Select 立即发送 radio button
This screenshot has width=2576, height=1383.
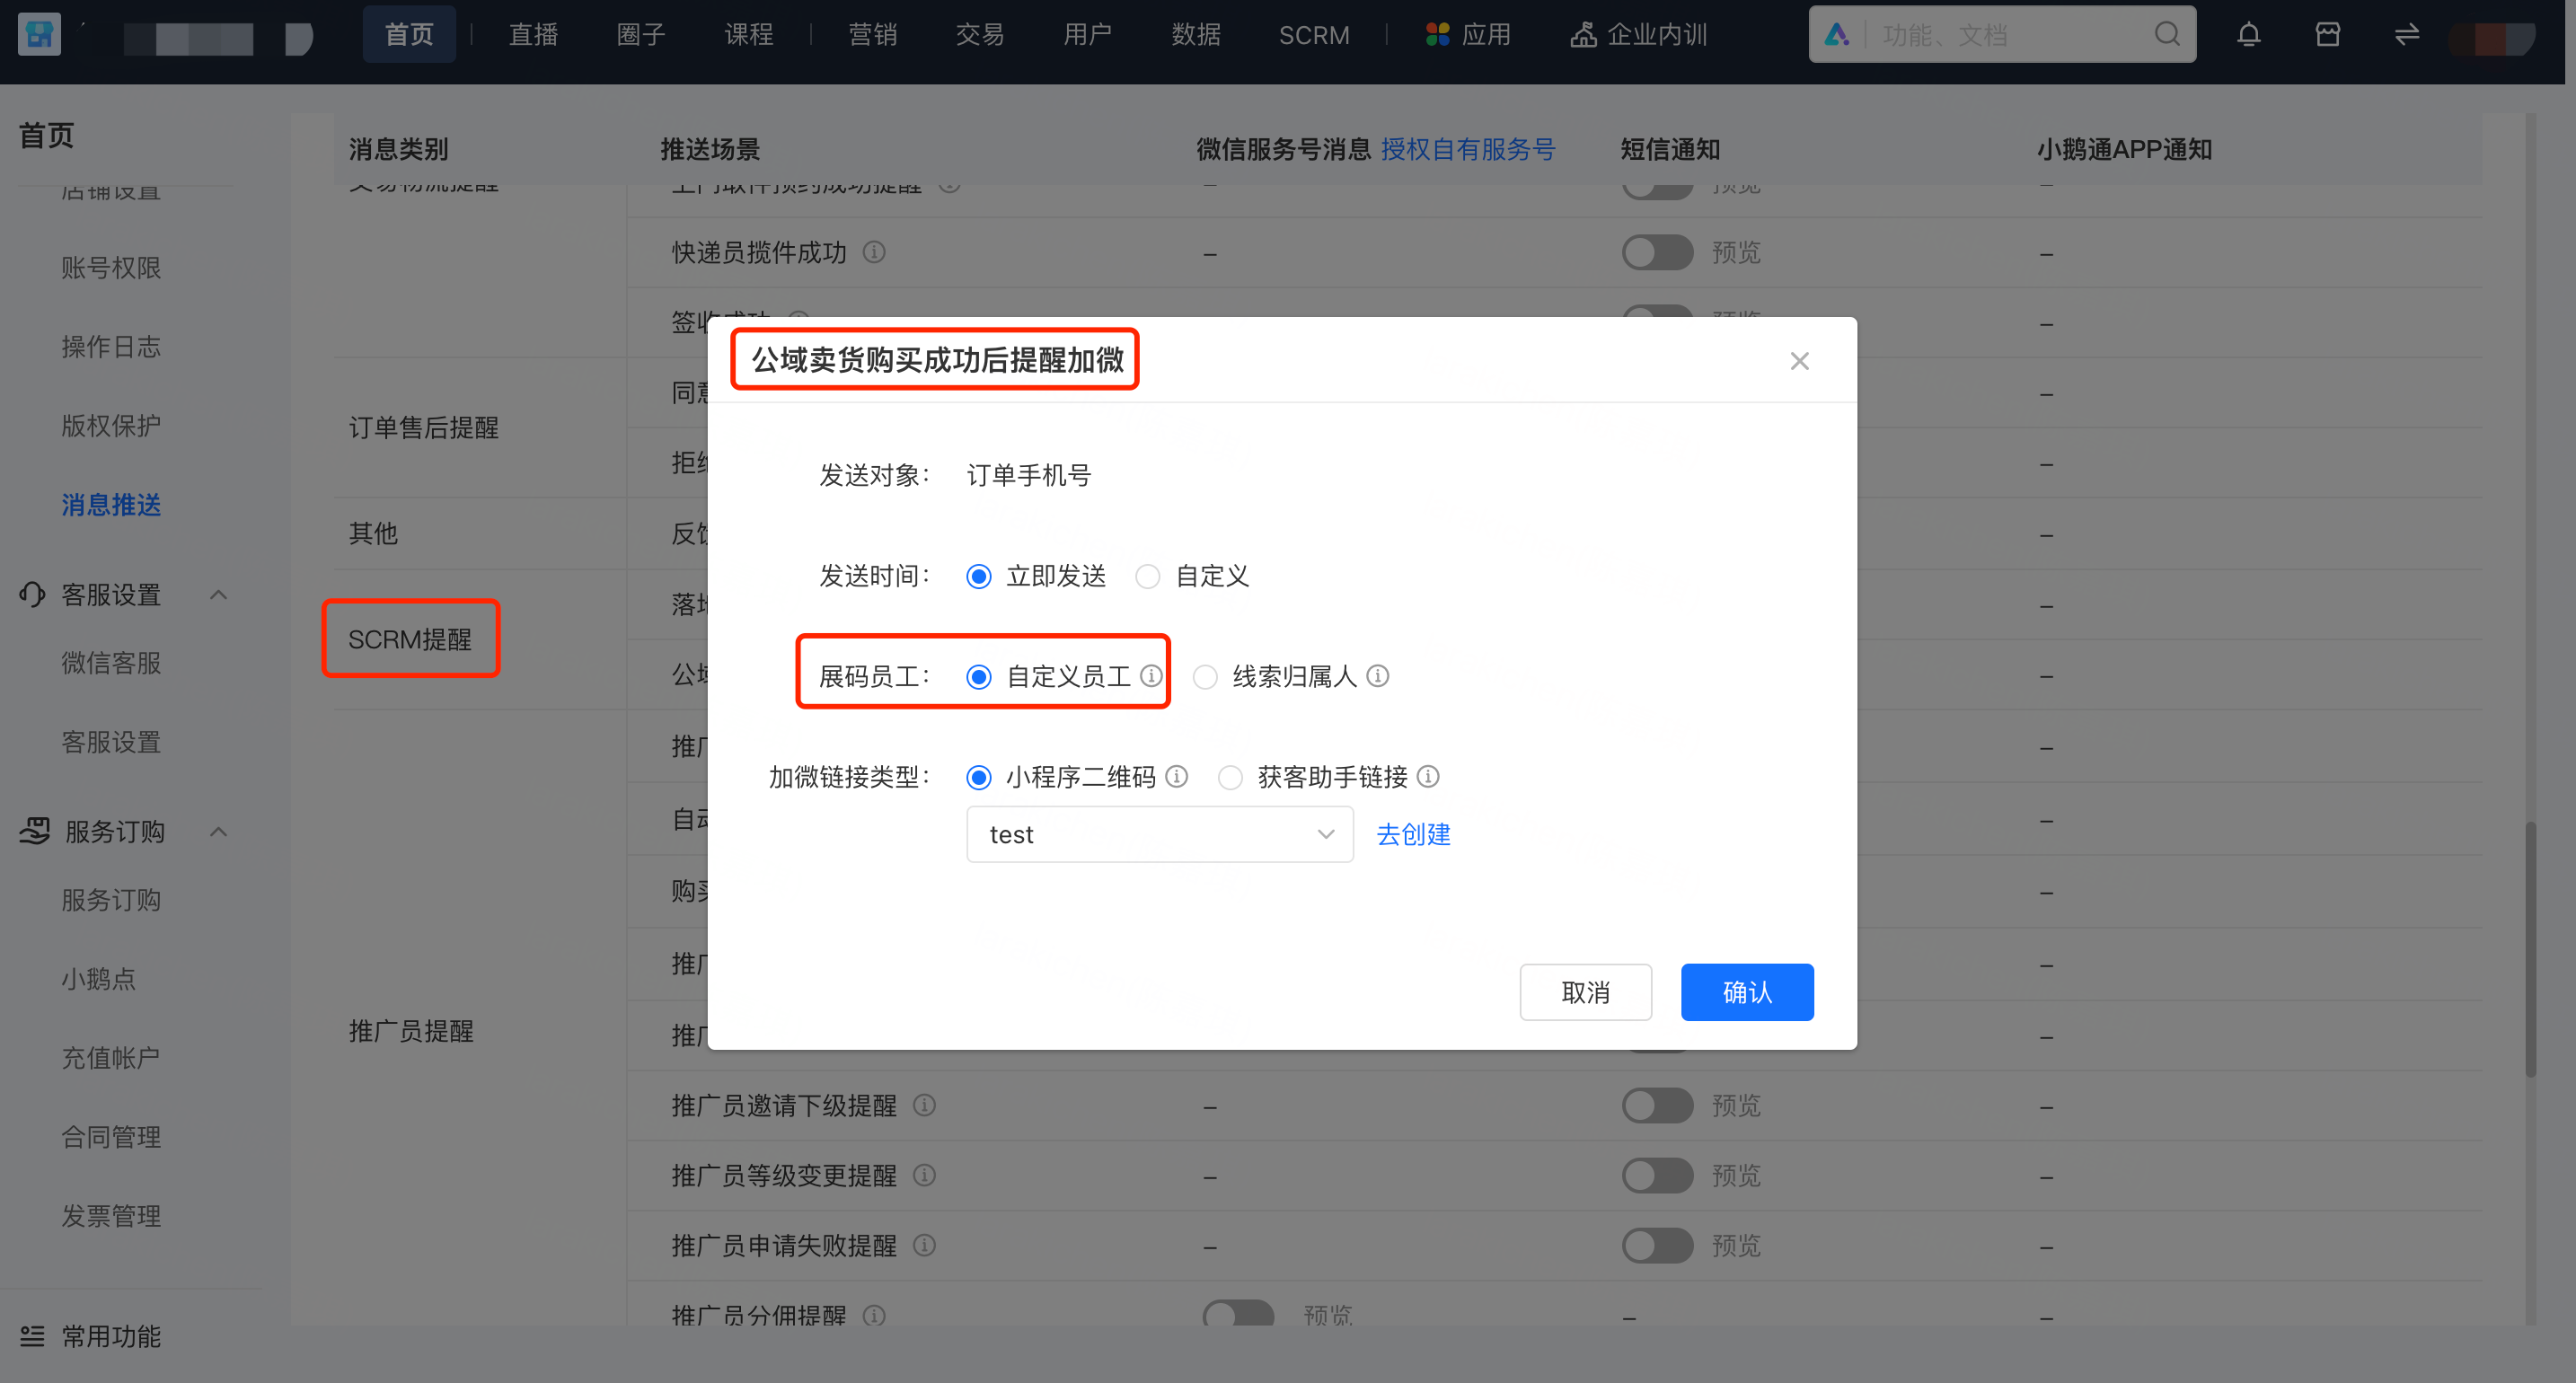(x=979, y=576)
